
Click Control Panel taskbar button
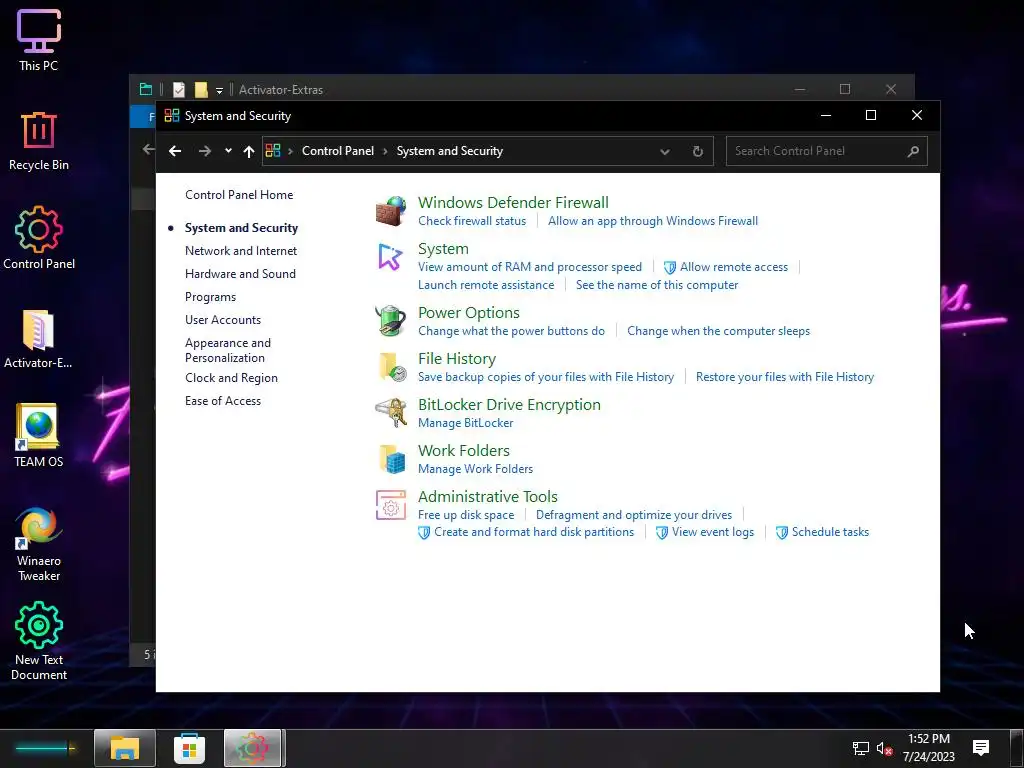253,748
